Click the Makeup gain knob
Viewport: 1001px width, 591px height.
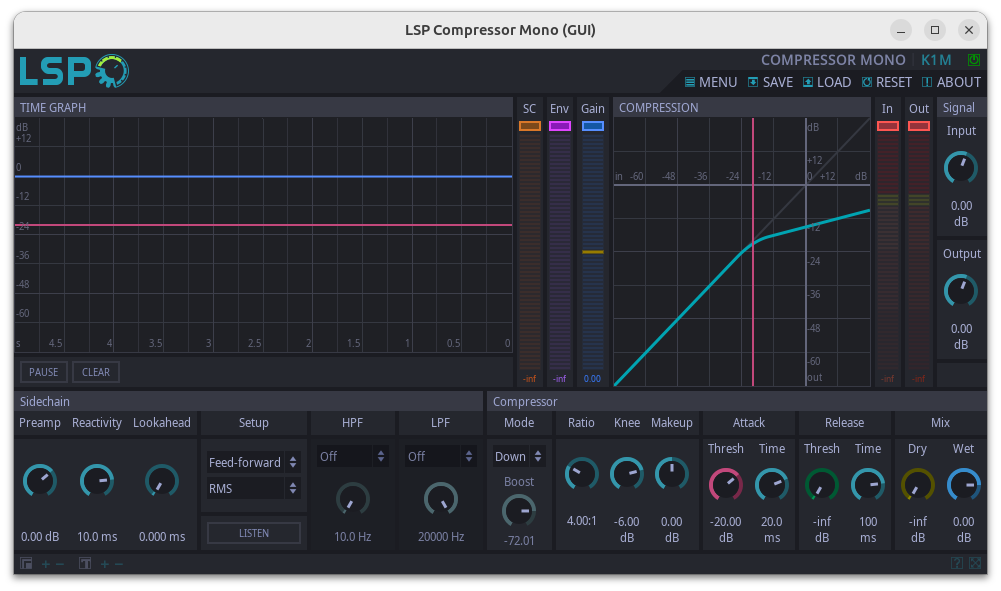tap(672, 474)
